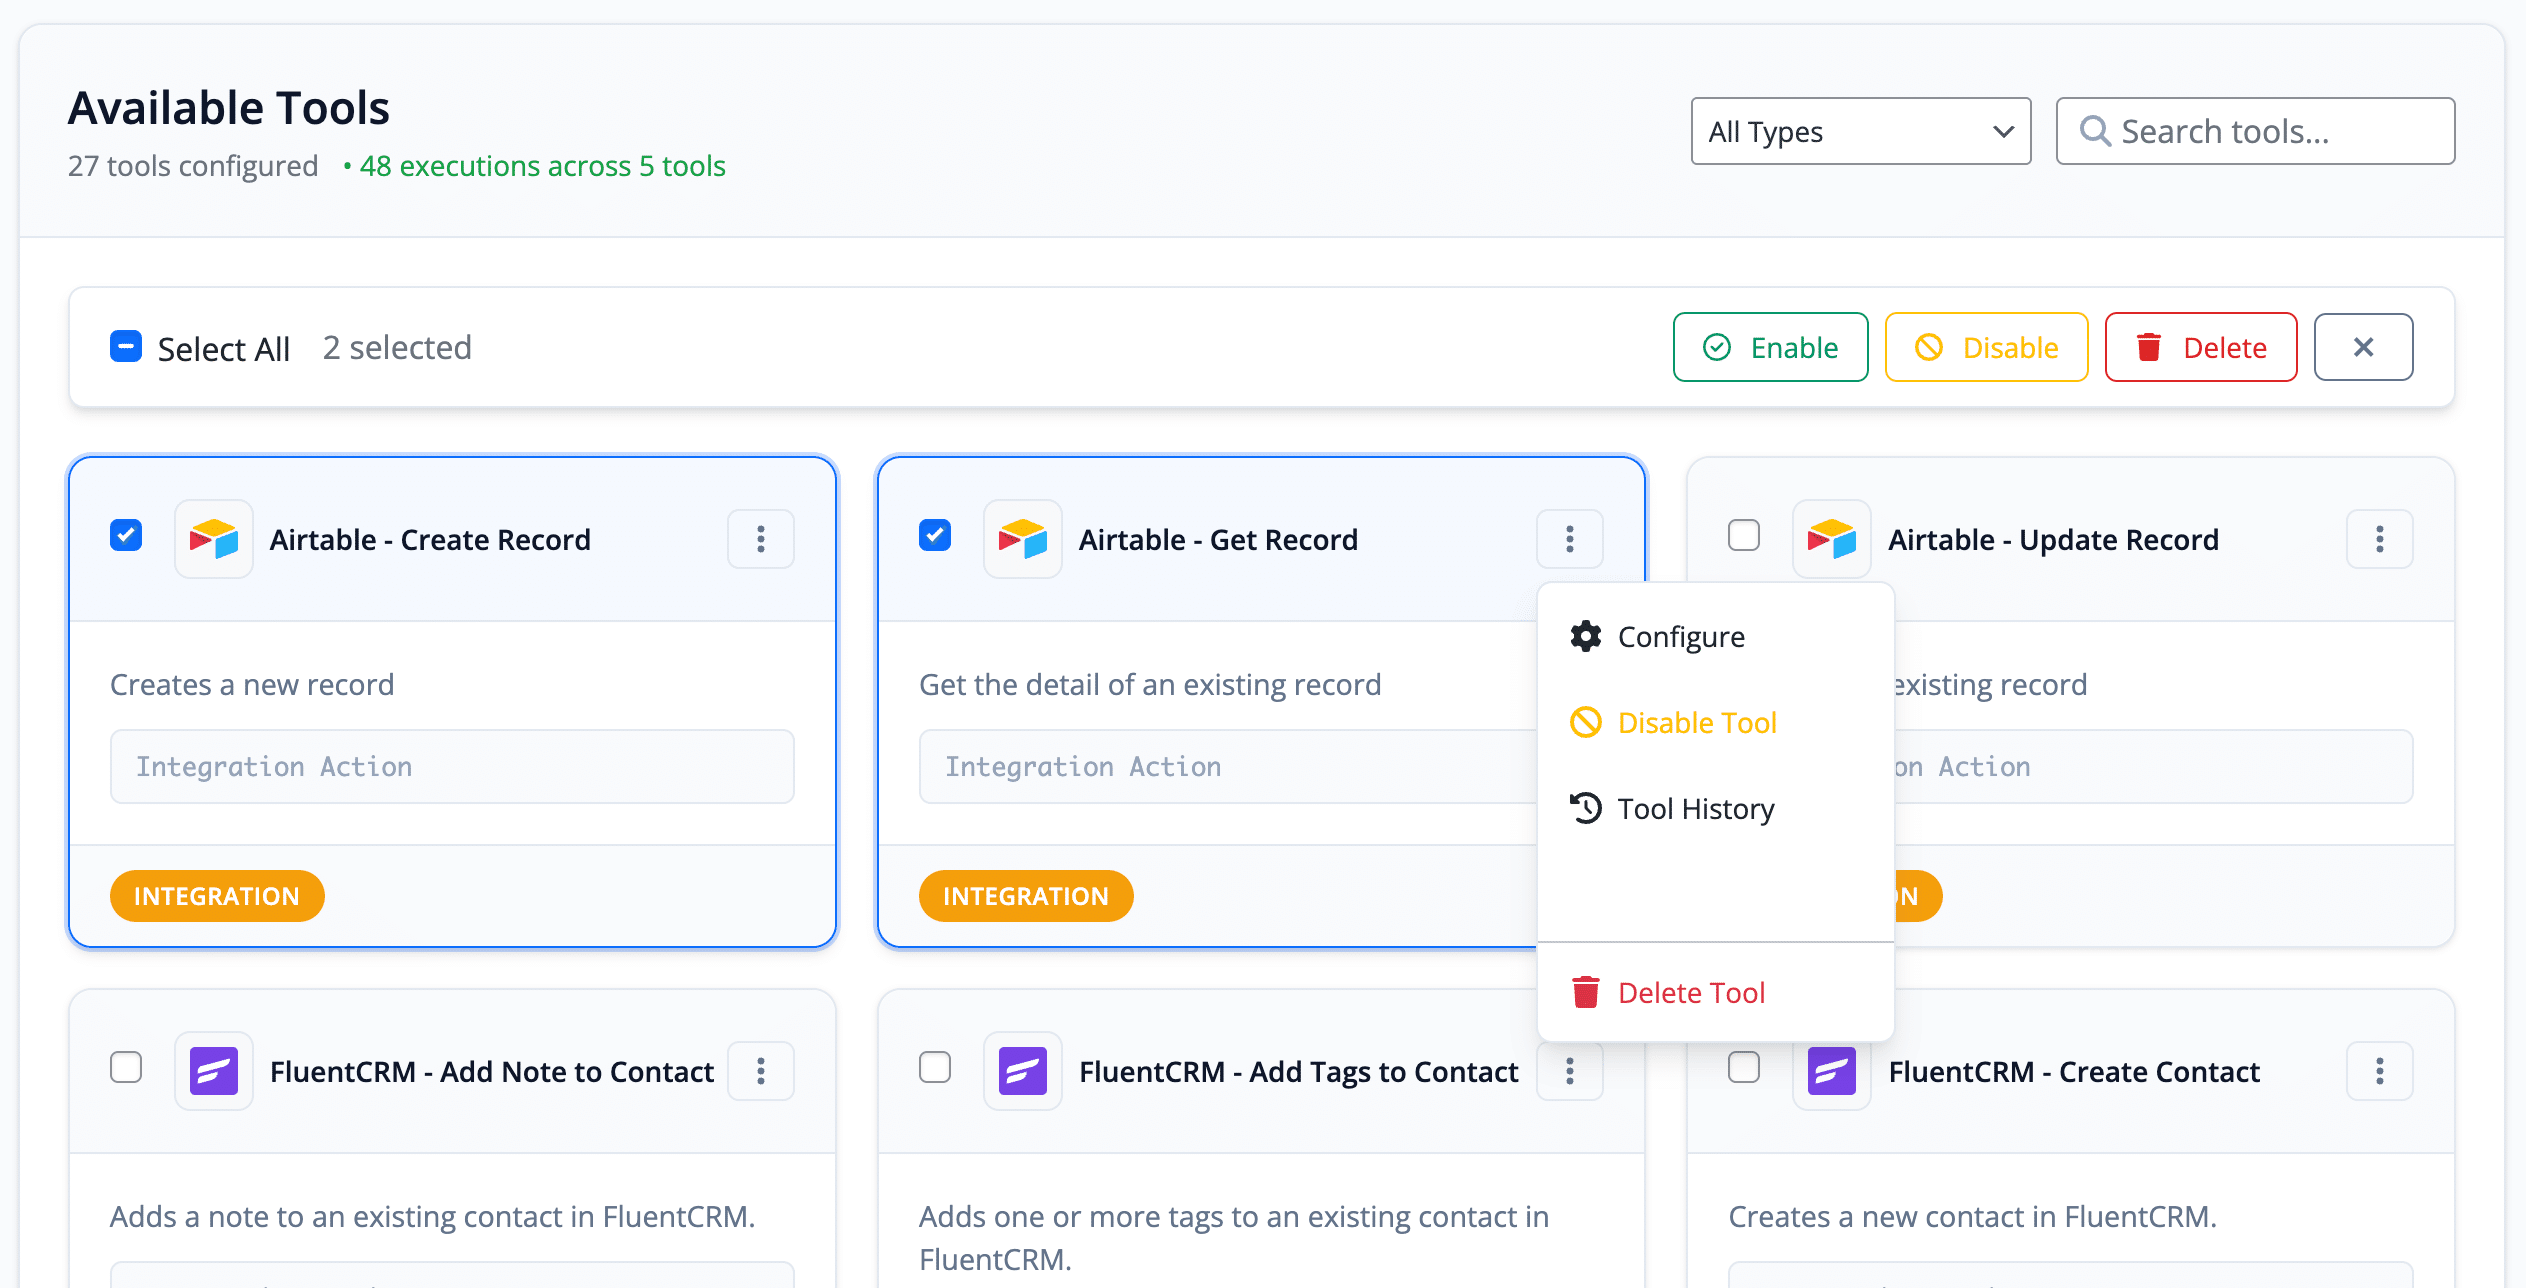Click the magnifier icon in search box
Screen dimensions: 2526x1288
click(x=2094, y=131)
